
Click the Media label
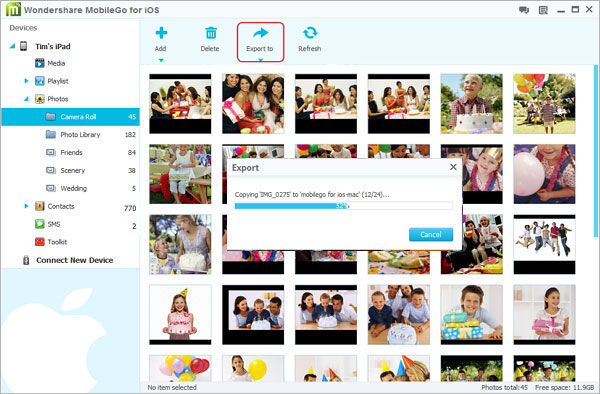click(x=56, y=63)
